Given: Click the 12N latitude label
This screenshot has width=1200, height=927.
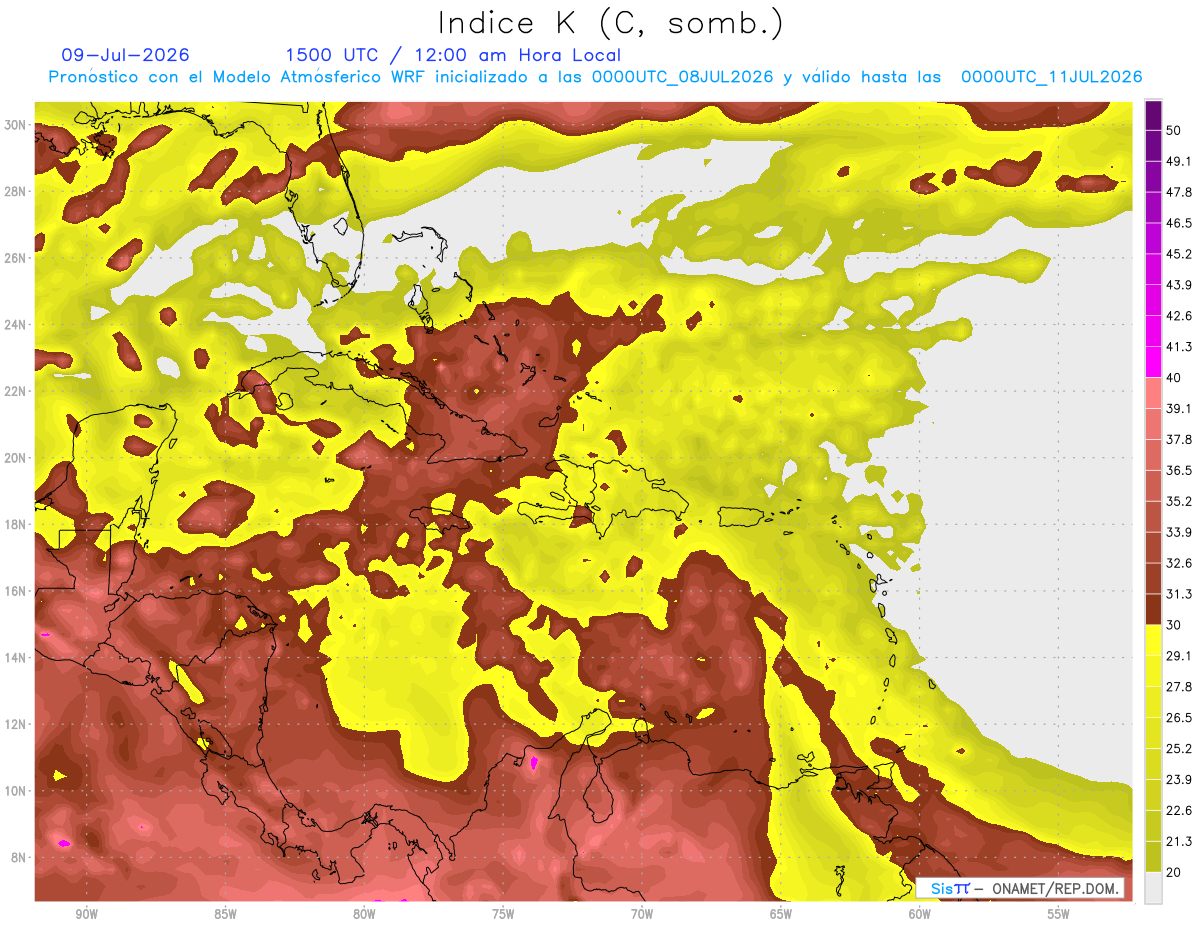Looking at the screenshot, I should [x=16, y=724].
